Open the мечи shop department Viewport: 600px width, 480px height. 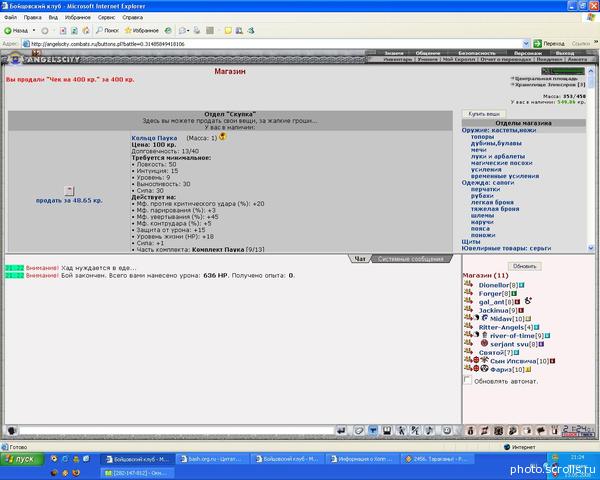478,150
